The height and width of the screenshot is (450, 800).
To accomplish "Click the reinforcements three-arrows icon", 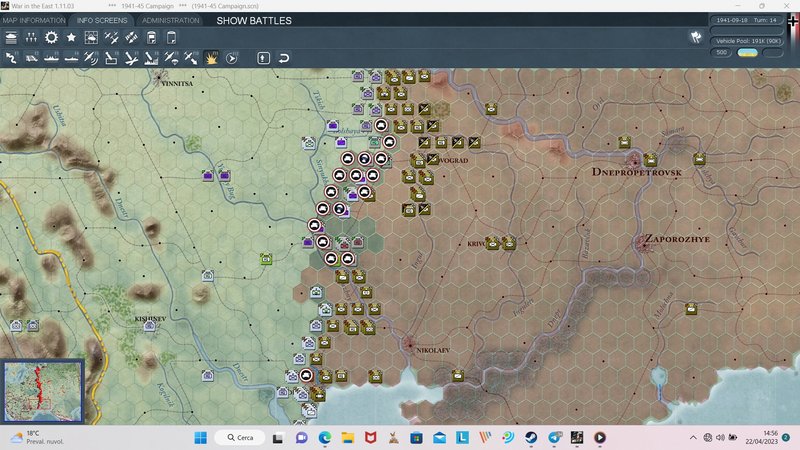I will (x=31, y=38).
